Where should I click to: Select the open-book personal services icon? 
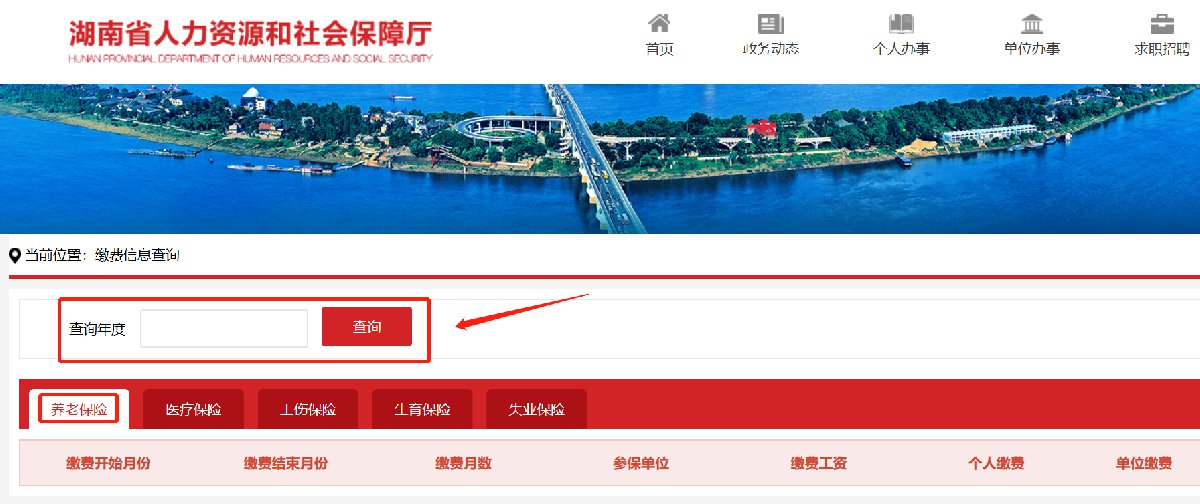[901, 23]
